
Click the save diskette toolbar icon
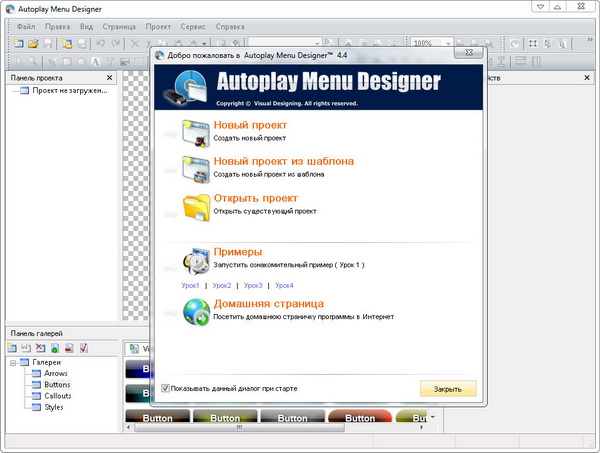coord(48,43)
